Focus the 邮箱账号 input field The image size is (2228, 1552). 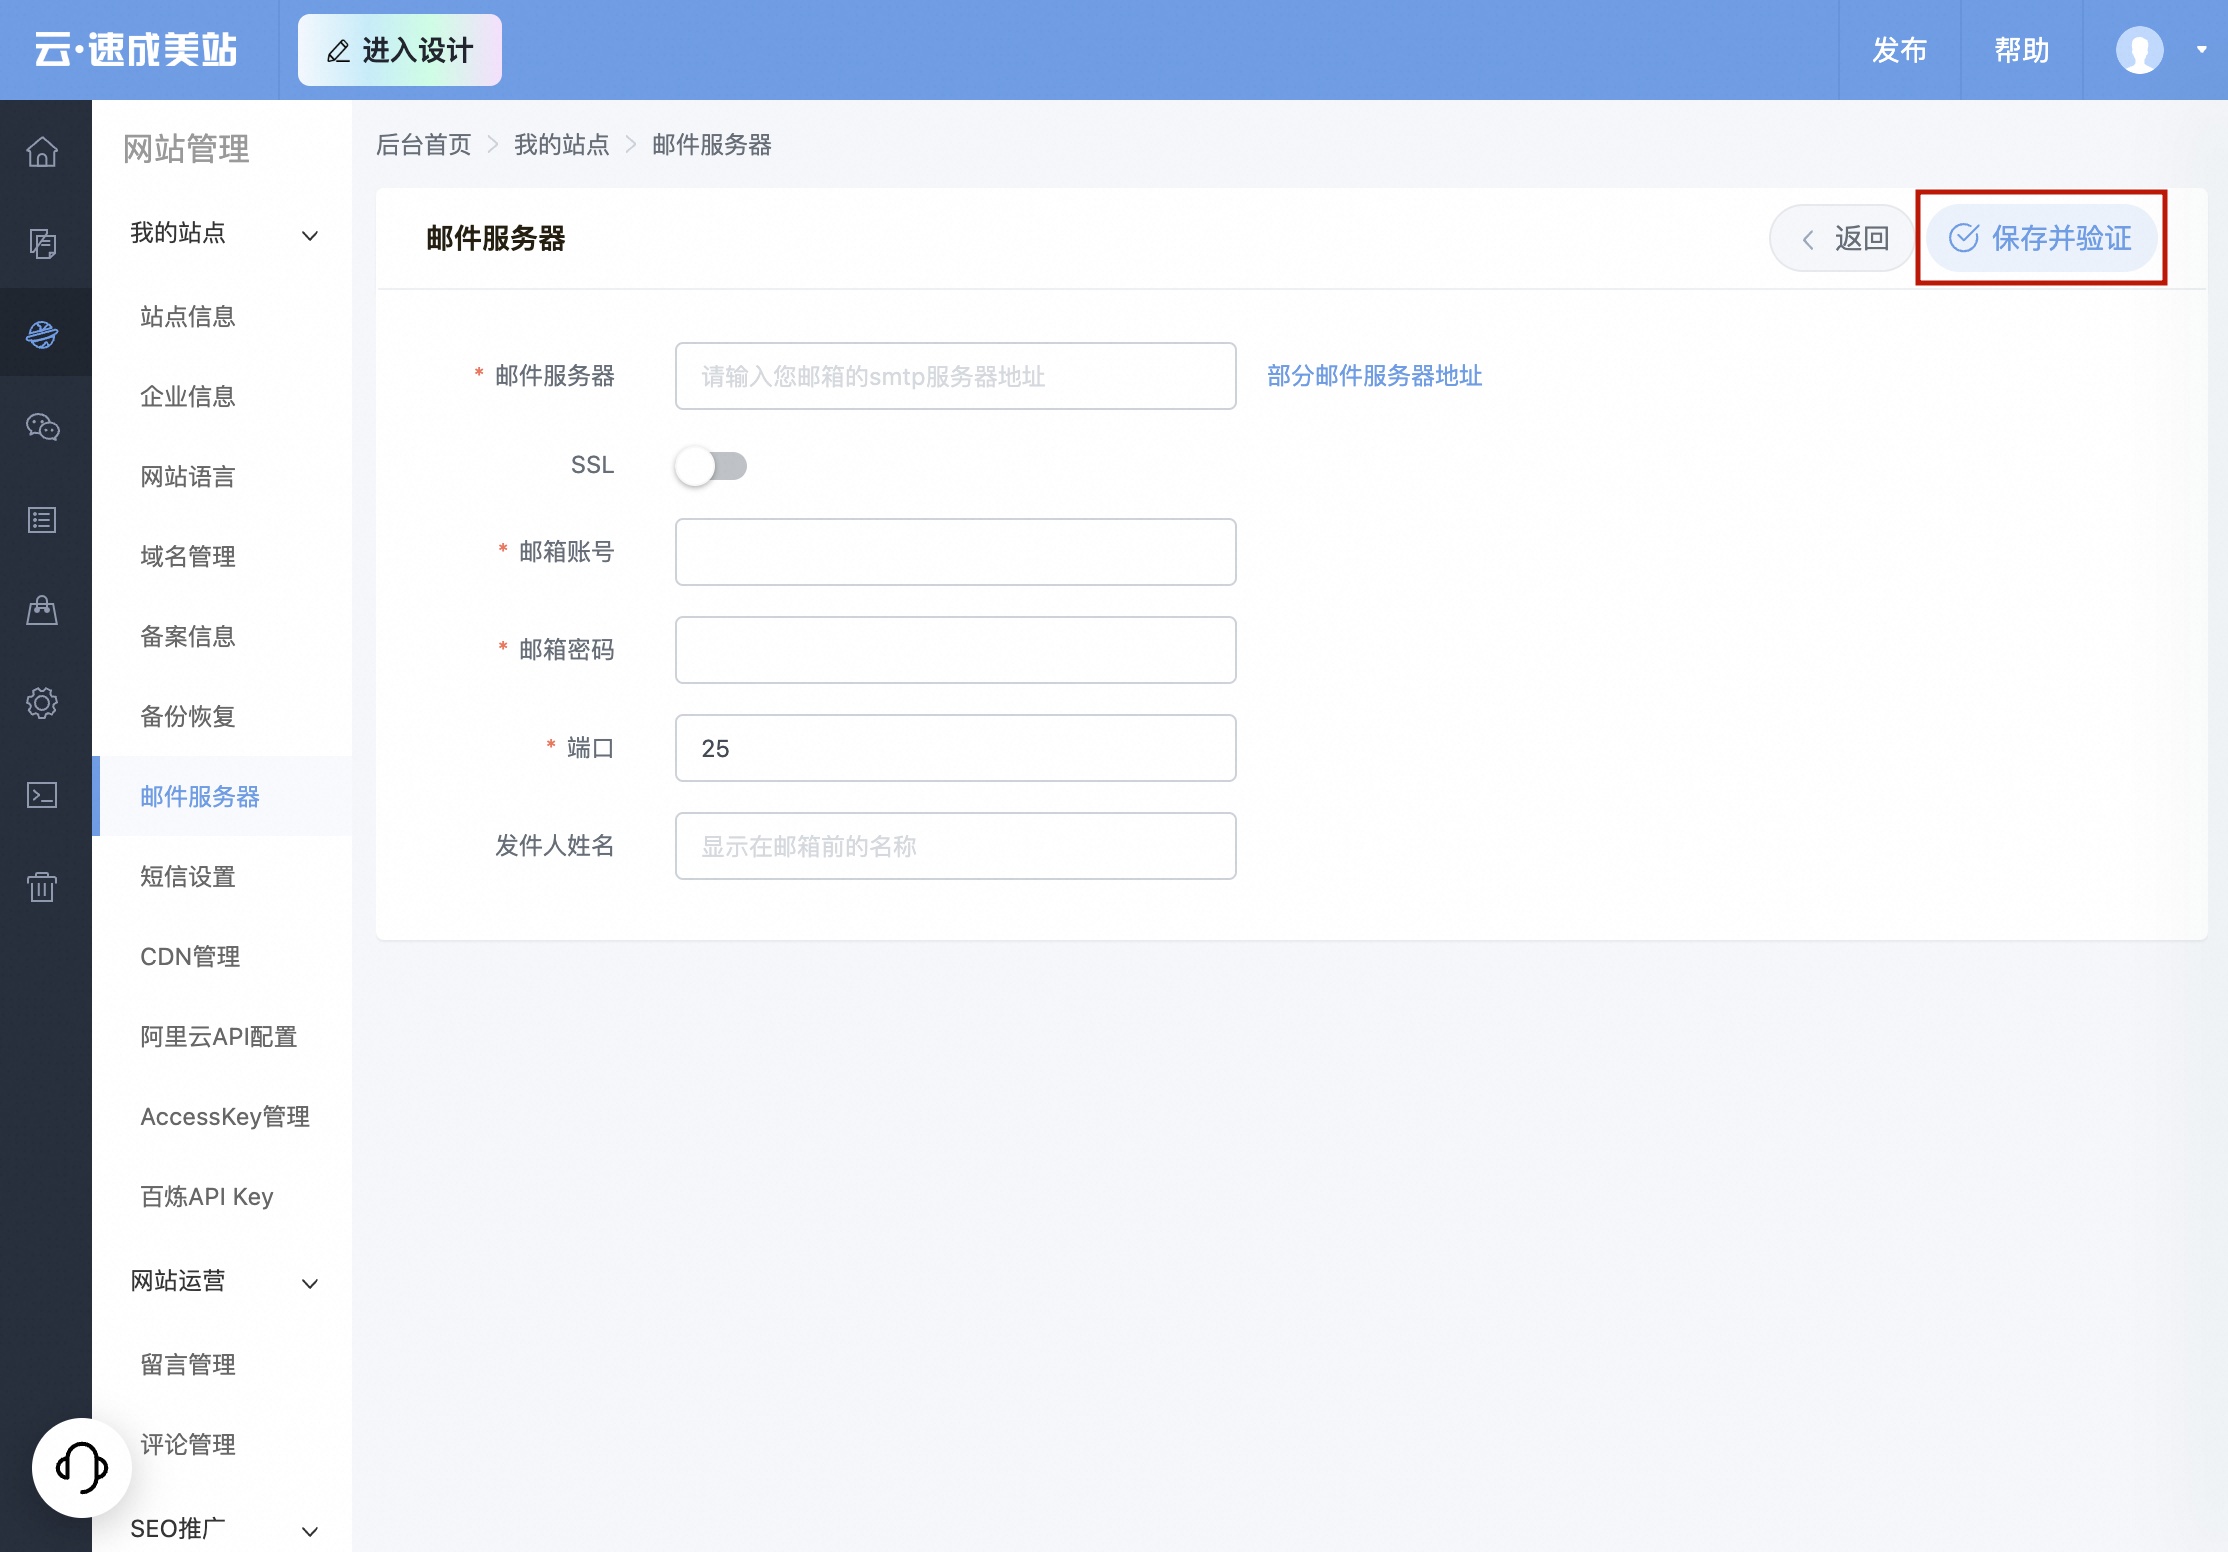click(956, 552)
